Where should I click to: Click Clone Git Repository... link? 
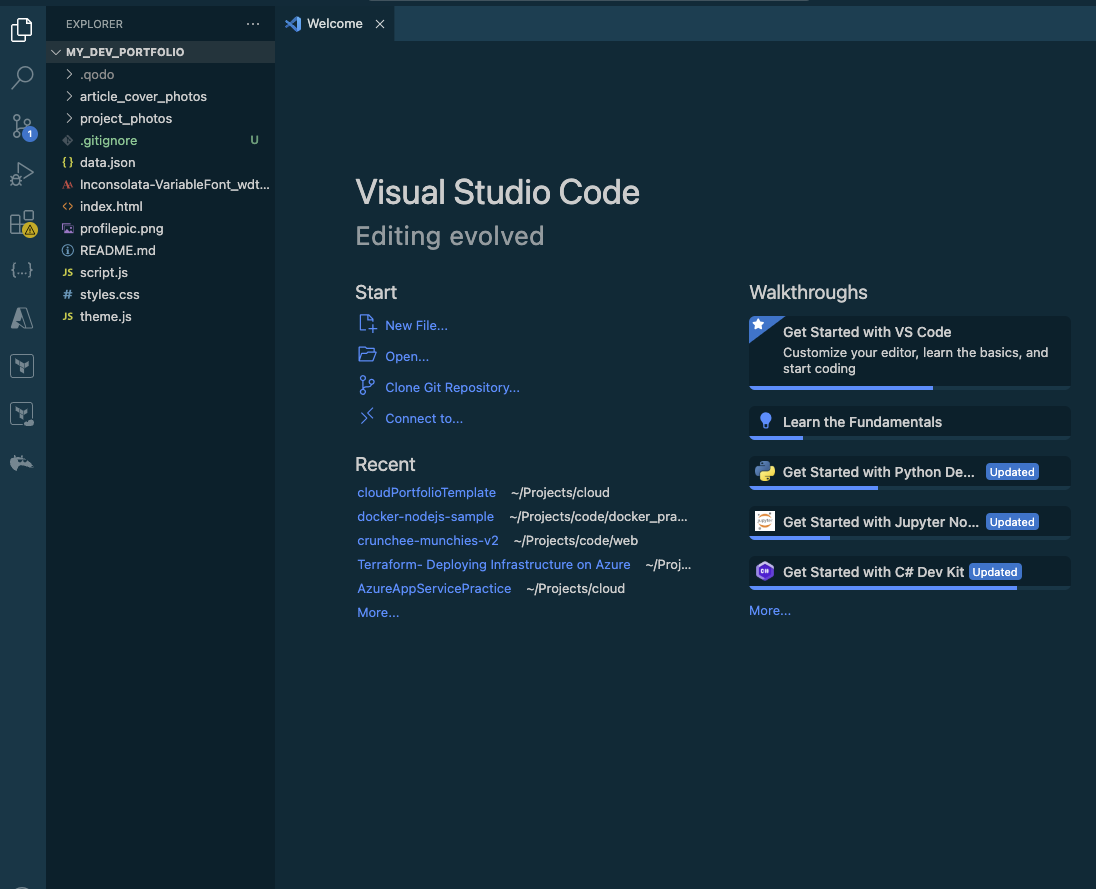tap(452, 387)
